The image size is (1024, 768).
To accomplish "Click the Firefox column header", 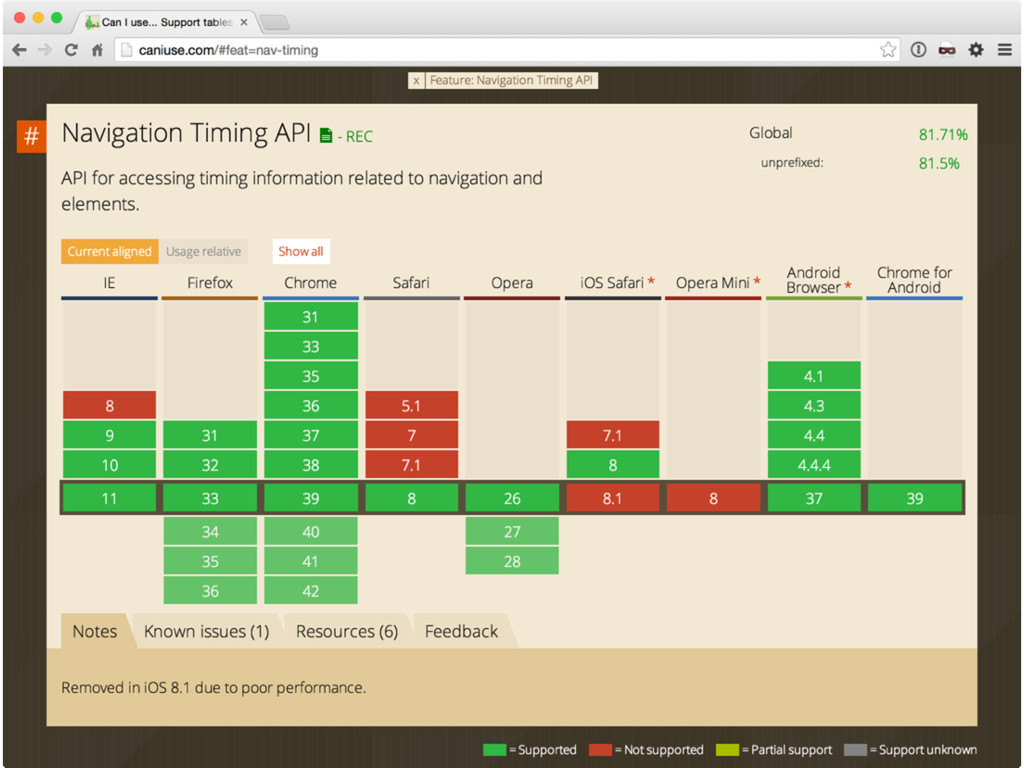I will (210, 283).
